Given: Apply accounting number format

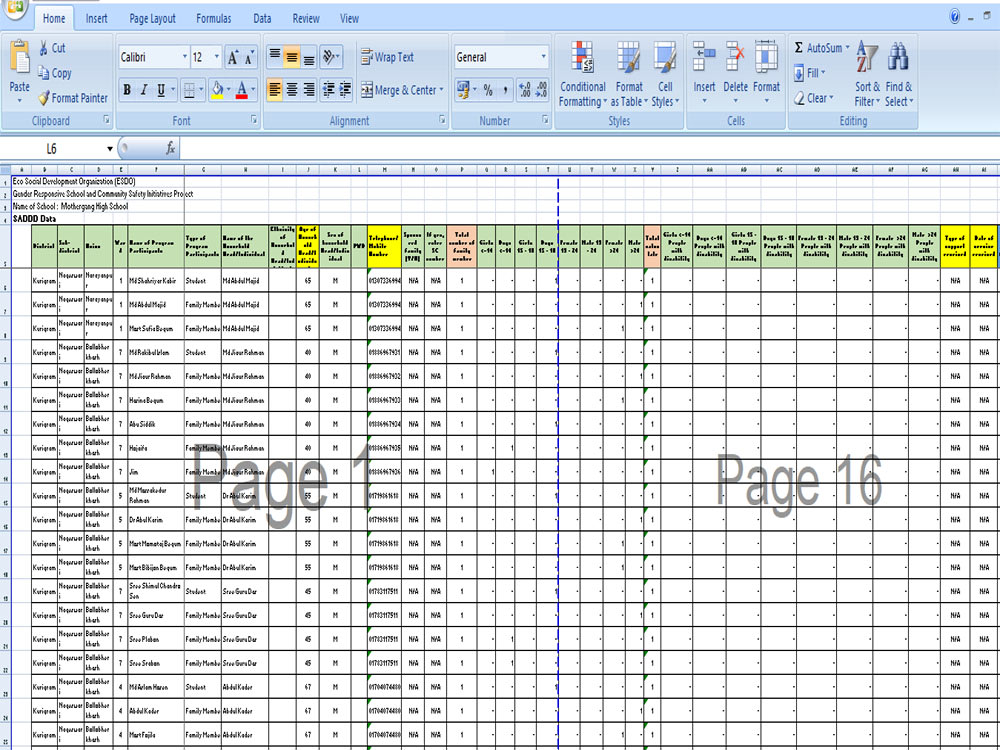Looking at the screenshot, I should [463, 90].
